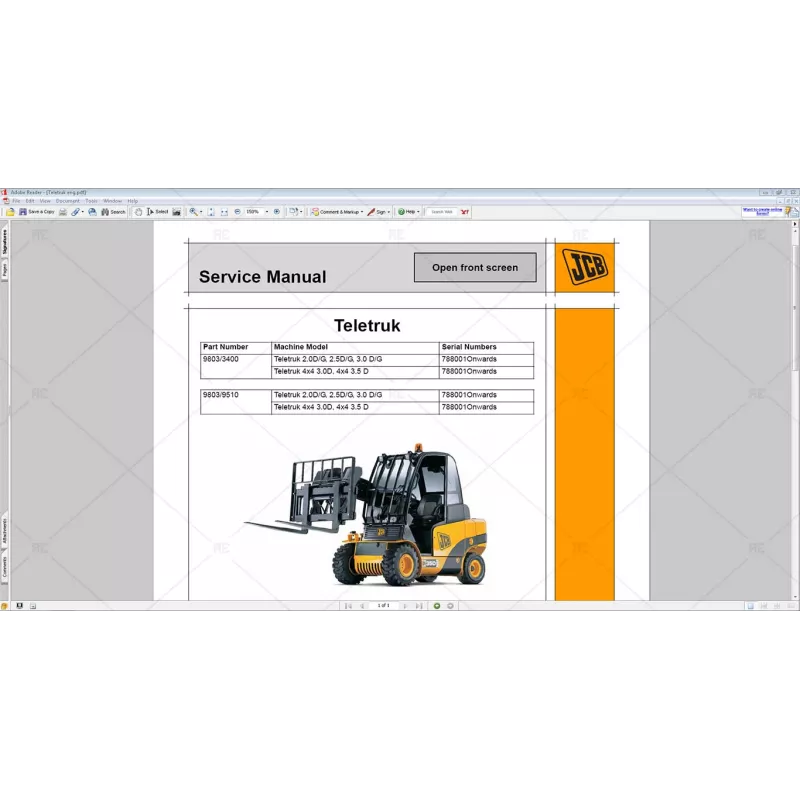
Task: Show the Signatures panel
Action: 7,239
